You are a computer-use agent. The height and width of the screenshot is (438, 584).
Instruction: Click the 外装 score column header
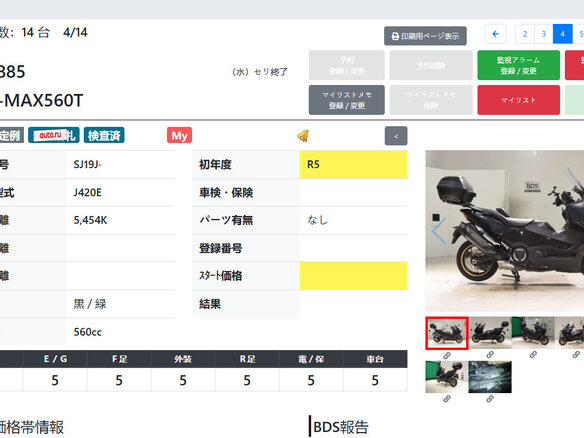click(183, 359)
